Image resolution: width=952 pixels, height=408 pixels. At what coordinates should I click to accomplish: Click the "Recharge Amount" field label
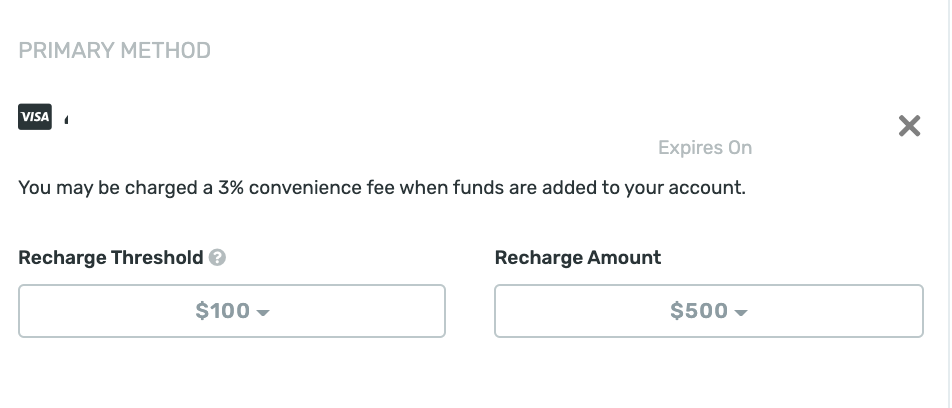click(578, 257)
